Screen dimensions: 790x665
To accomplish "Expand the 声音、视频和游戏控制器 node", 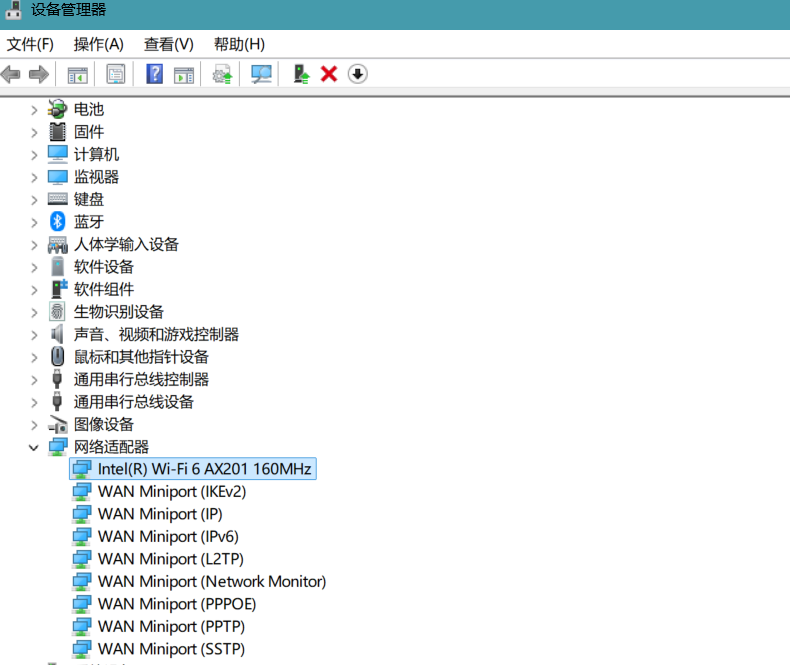I will [x=34, y=334].
